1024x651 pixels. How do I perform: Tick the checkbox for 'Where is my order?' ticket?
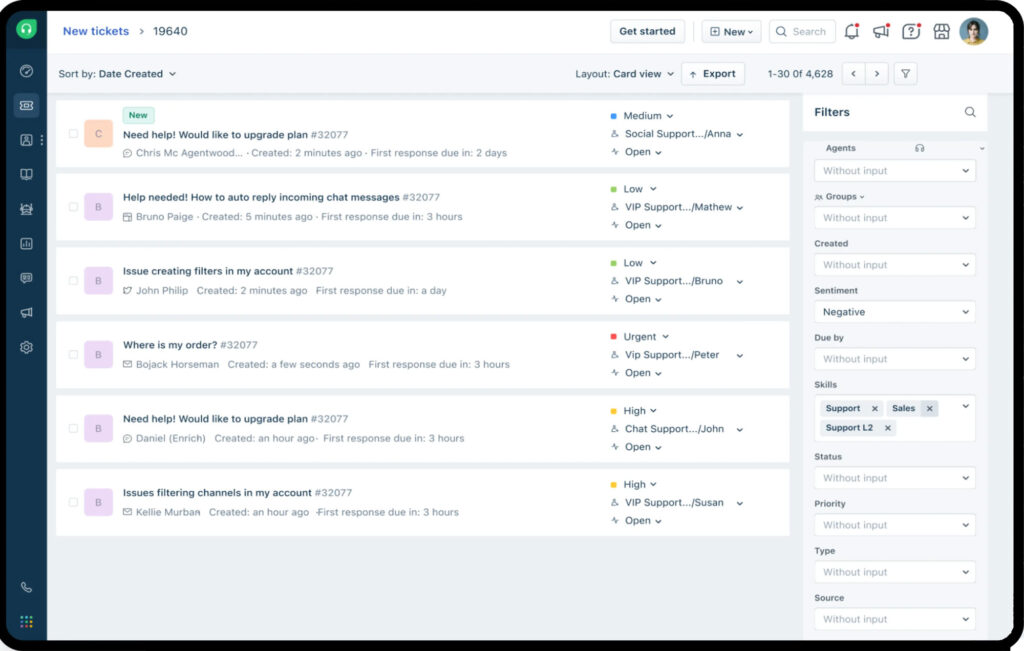pos(73,355)
